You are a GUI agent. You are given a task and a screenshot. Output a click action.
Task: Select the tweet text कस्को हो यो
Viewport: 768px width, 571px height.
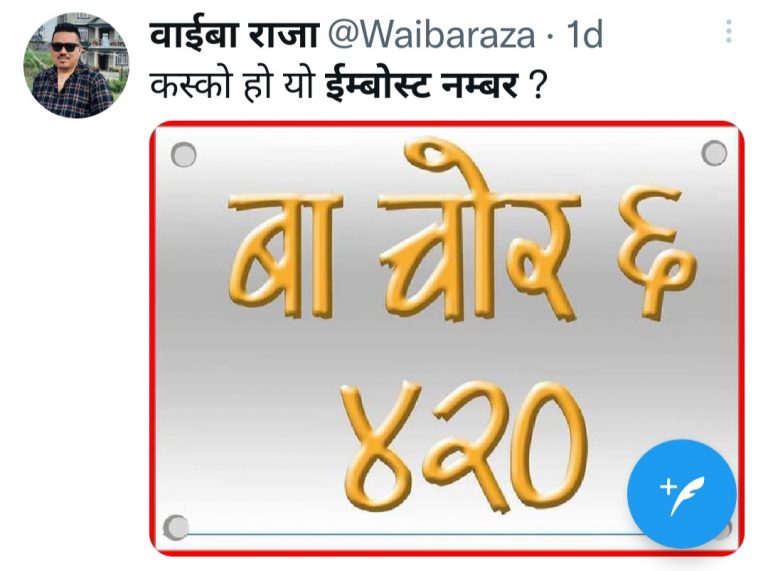click(x=233, y=86)
